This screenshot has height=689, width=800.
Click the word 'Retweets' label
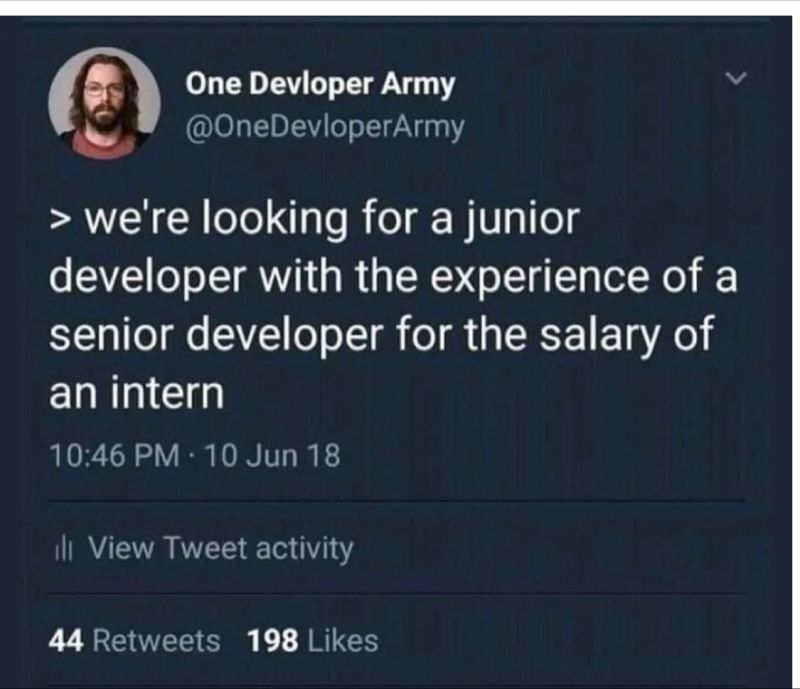(x=157, y=640)
